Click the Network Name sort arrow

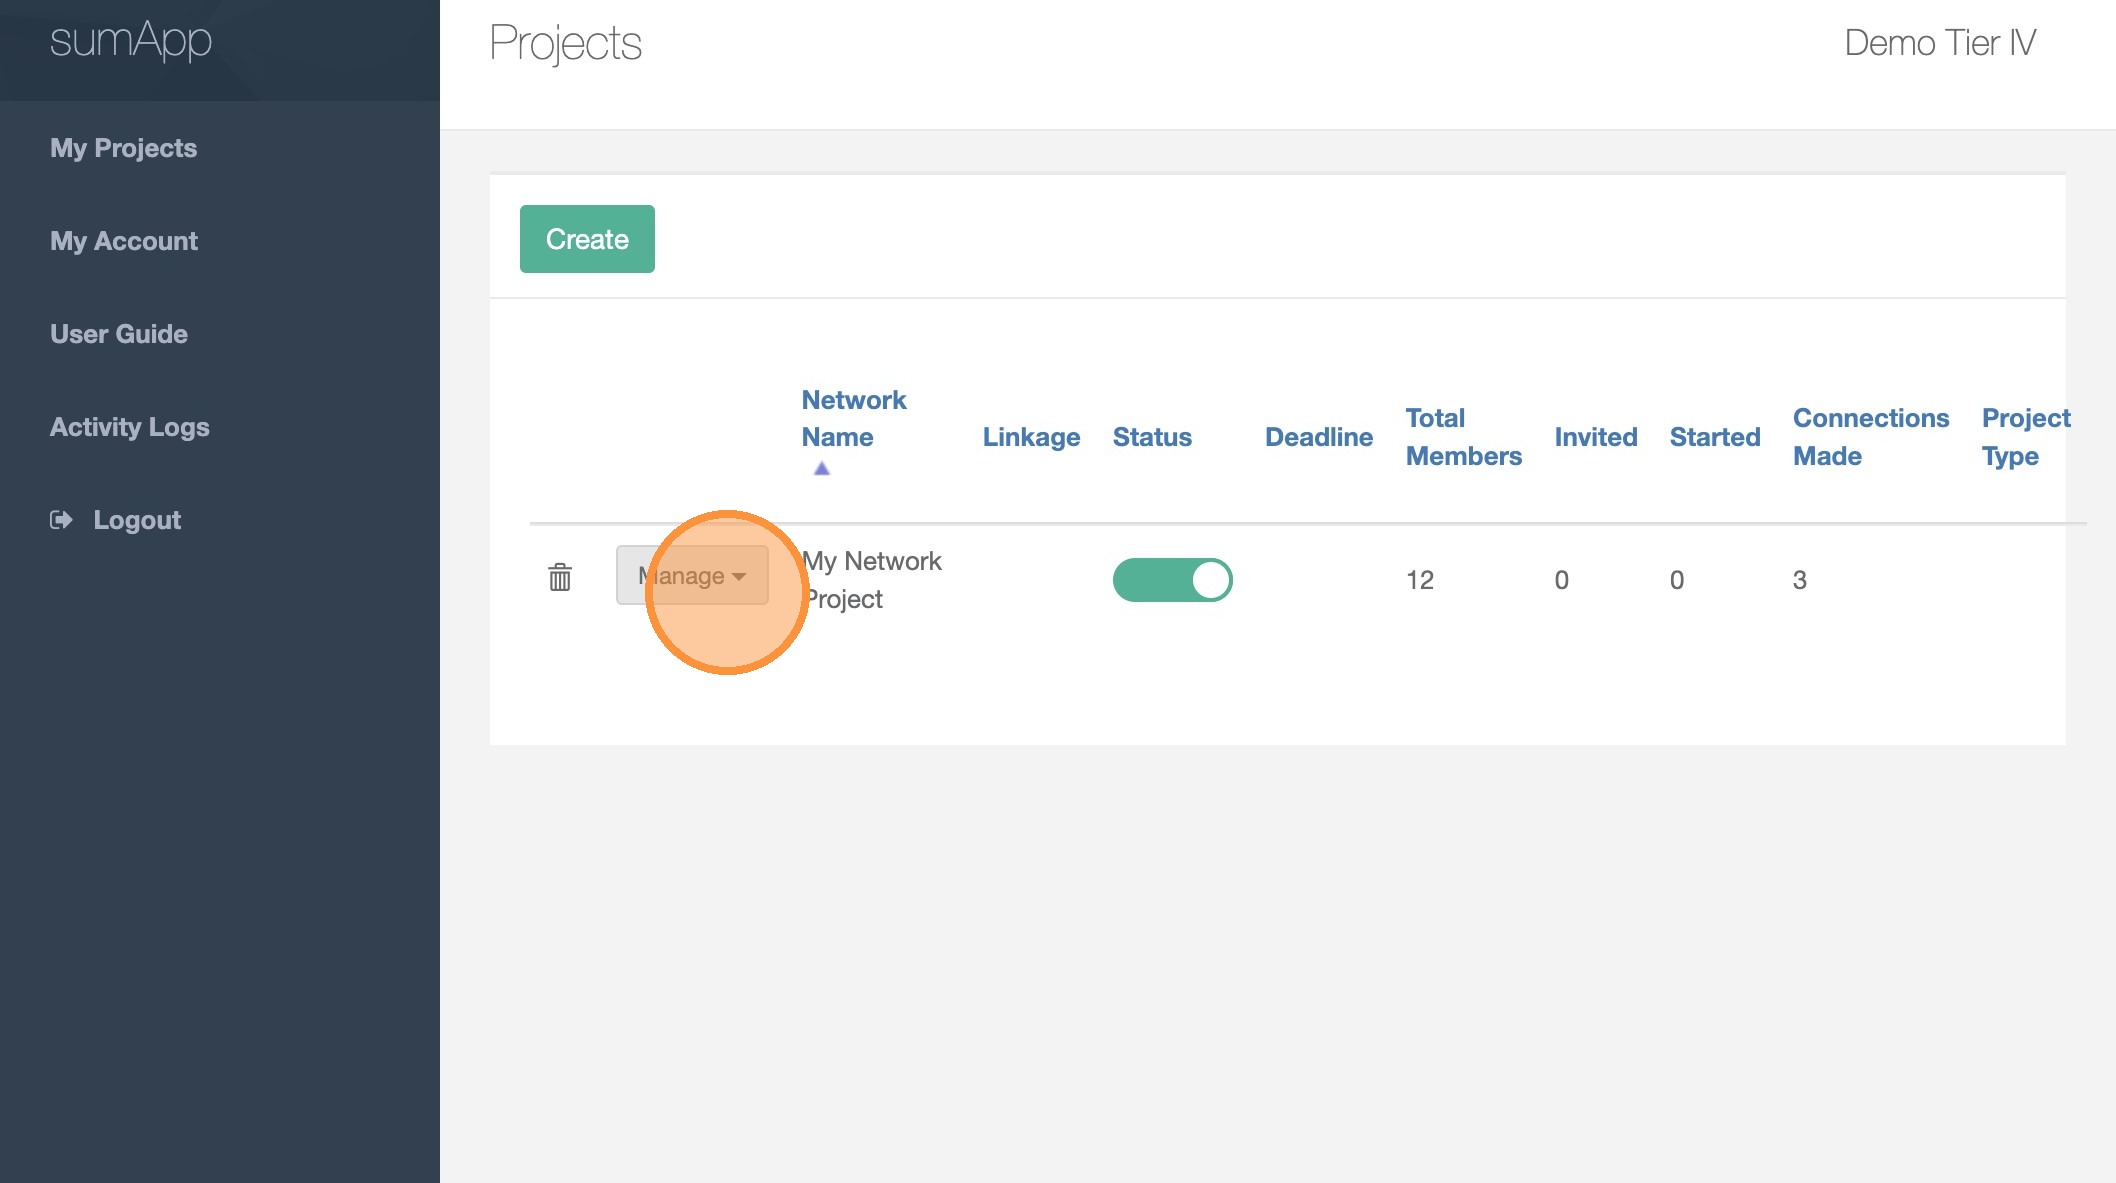pyautogui.click(x=822, y=468)
